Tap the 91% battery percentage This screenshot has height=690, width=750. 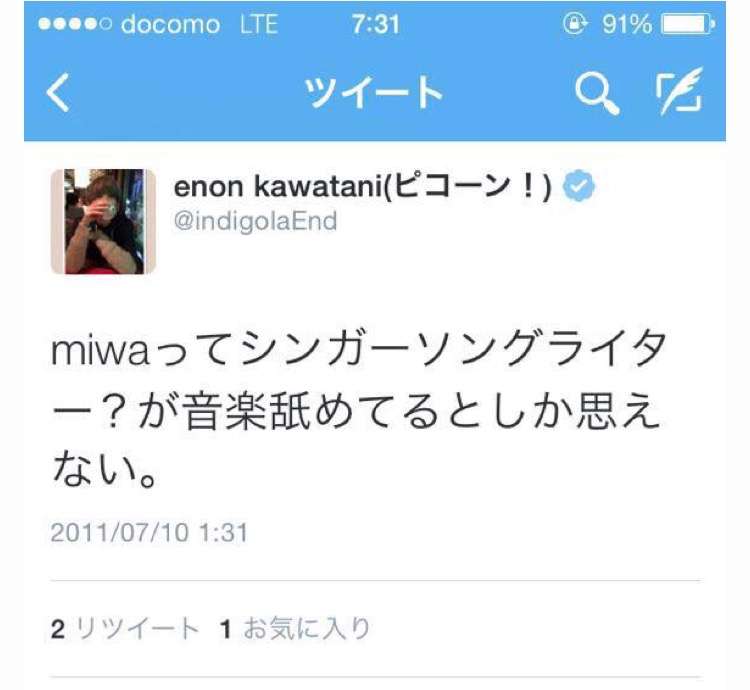(x=627, y=24)
